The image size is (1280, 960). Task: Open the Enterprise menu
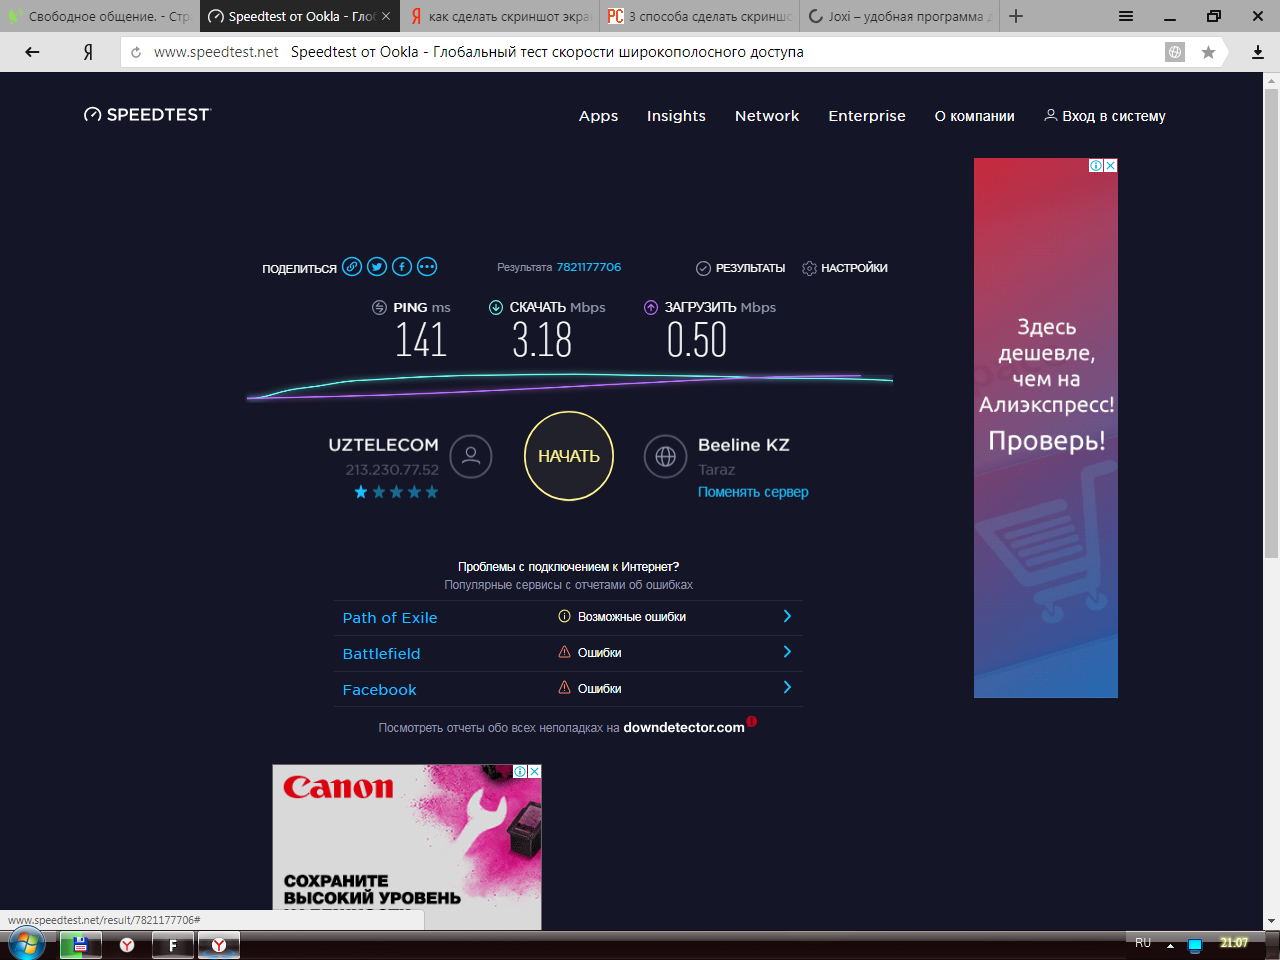click(867, 116)
